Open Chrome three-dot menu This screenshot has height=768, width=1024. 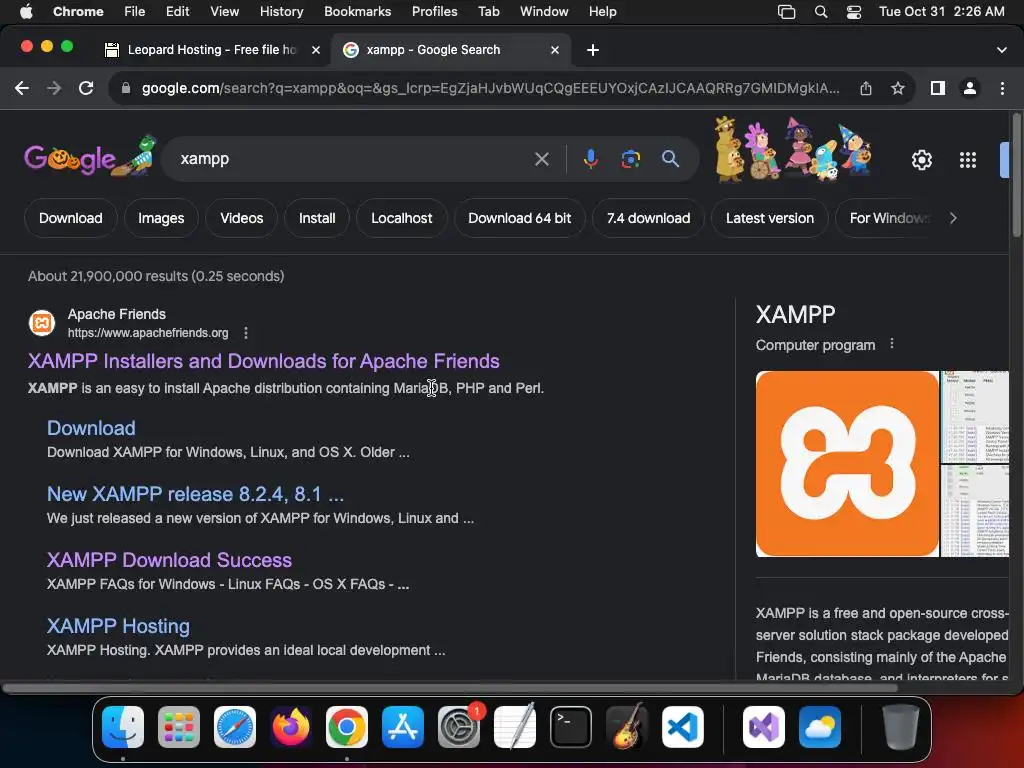(x=1002, y=88)
